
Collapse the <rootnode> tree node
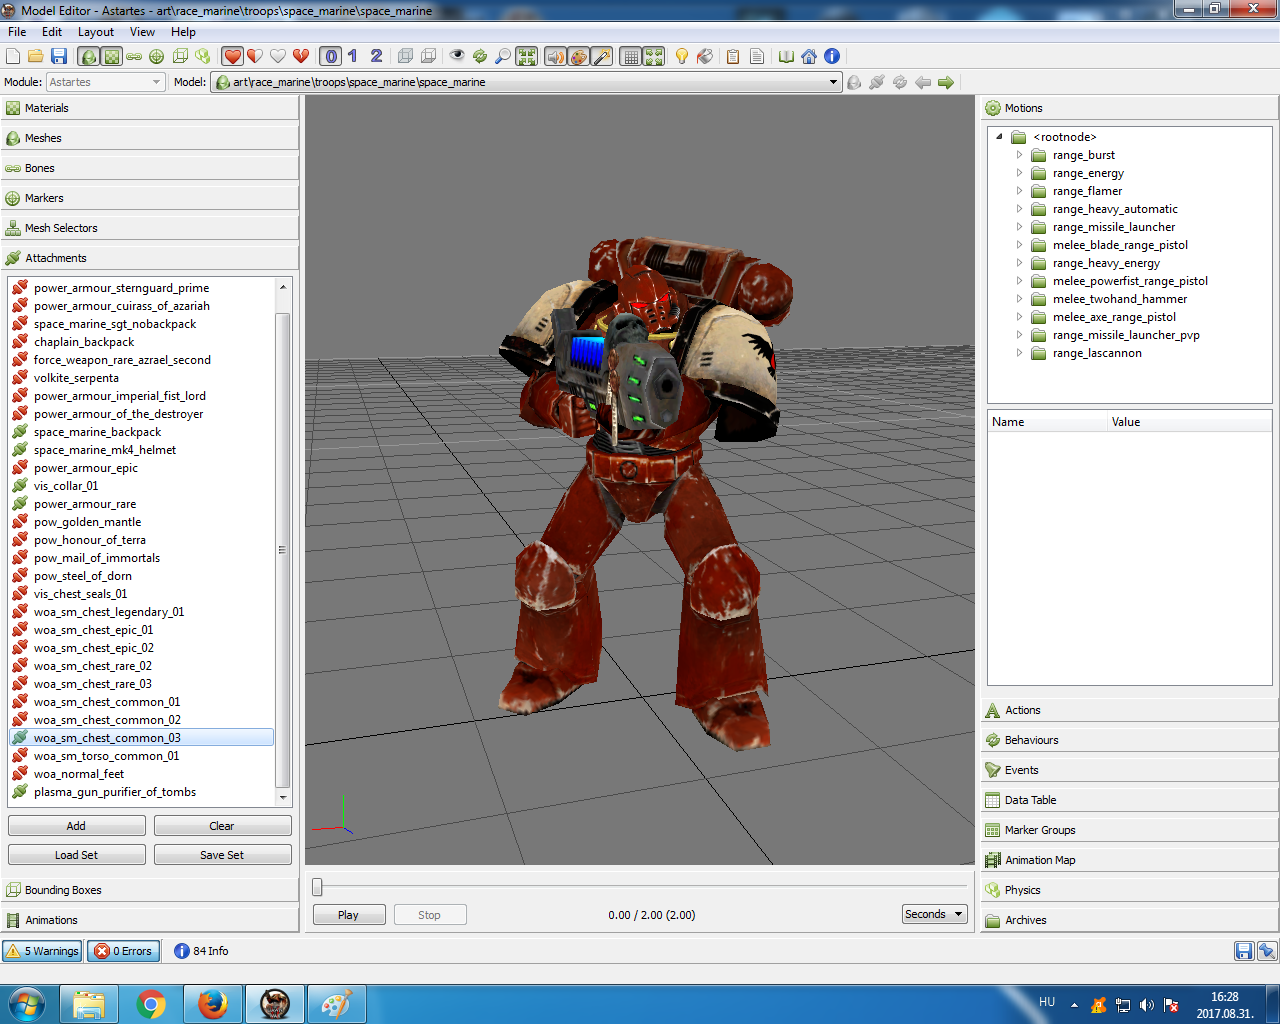(x=999, y=137)
